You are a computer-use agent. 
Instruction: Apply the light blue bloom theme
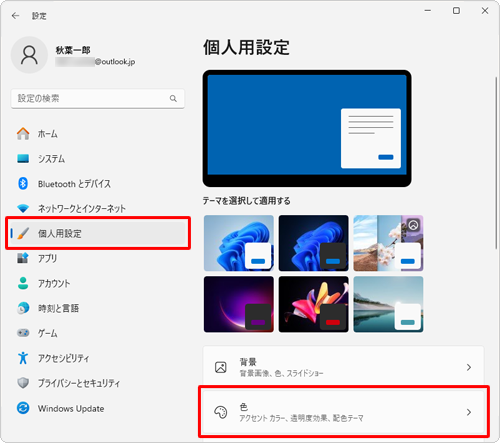pyautogui.click(x=239, y=243)
